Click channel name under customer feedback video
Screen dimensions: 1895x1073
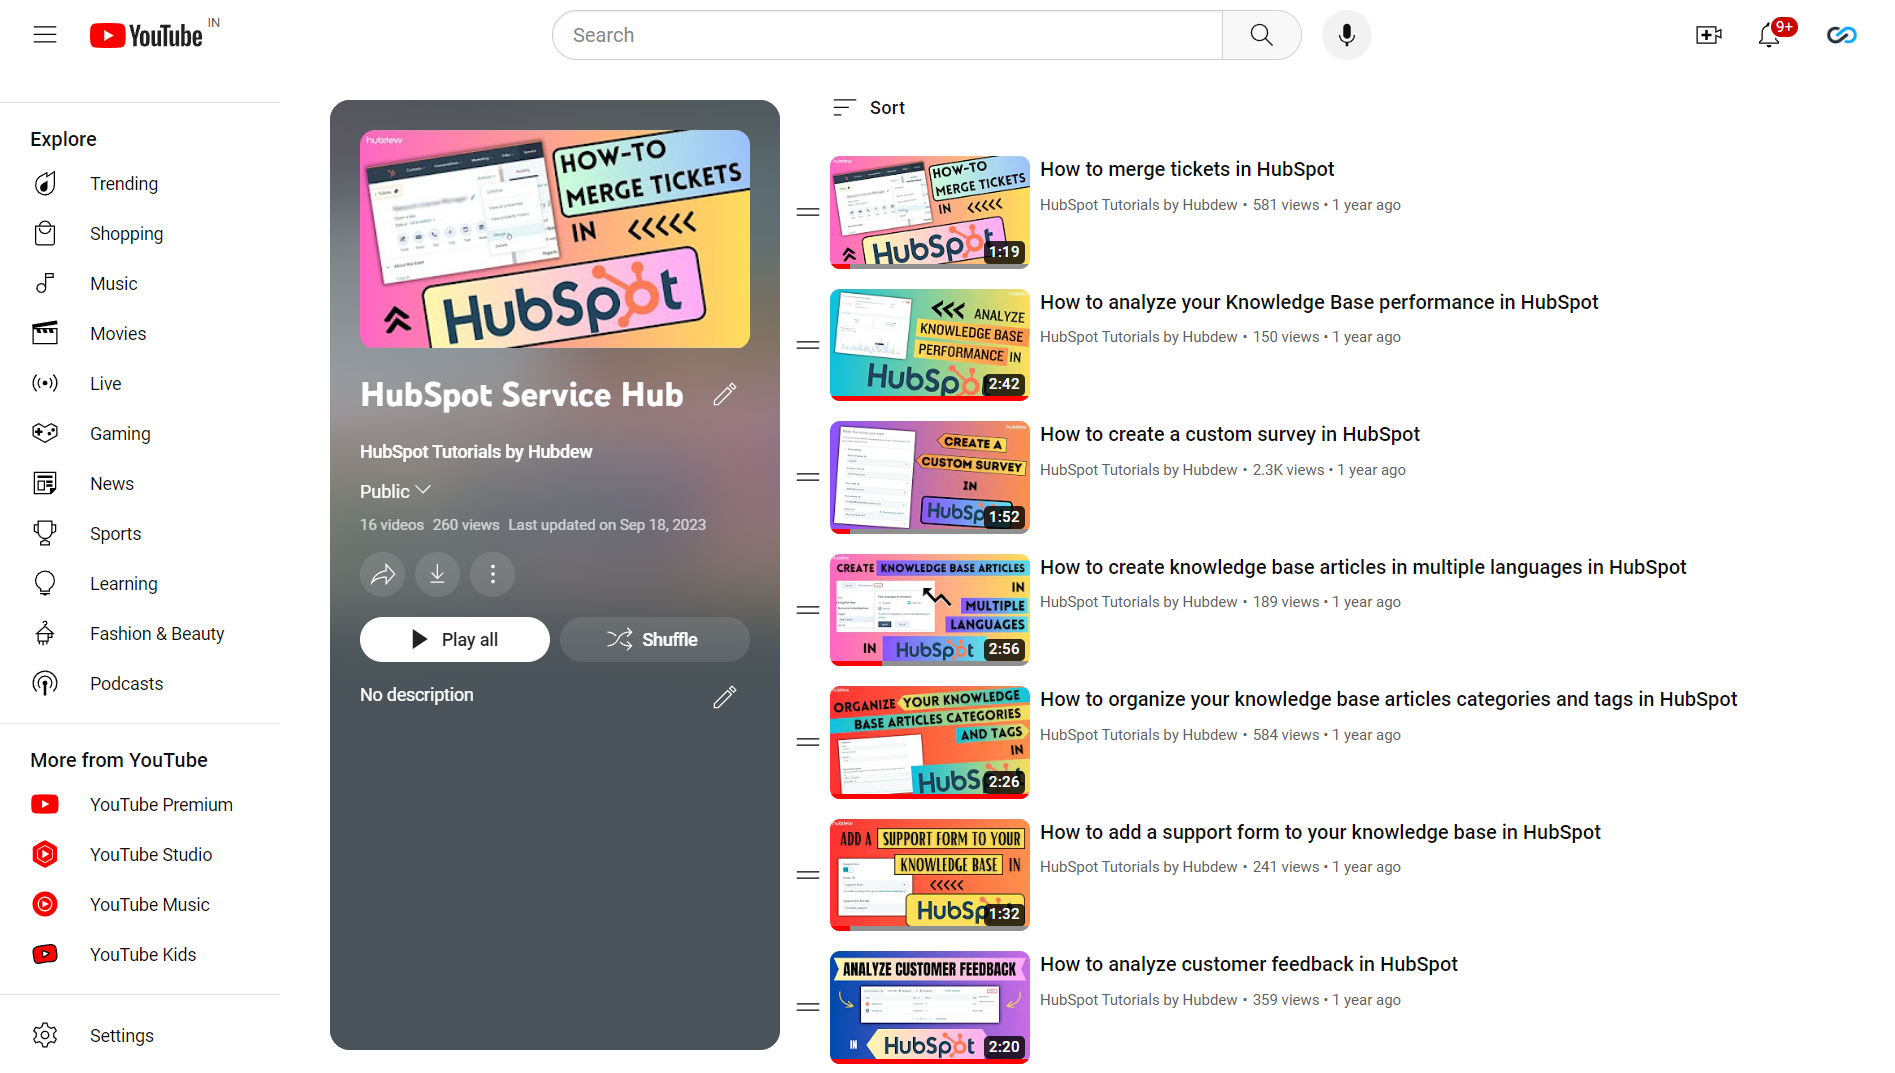click(1139, 1000)
